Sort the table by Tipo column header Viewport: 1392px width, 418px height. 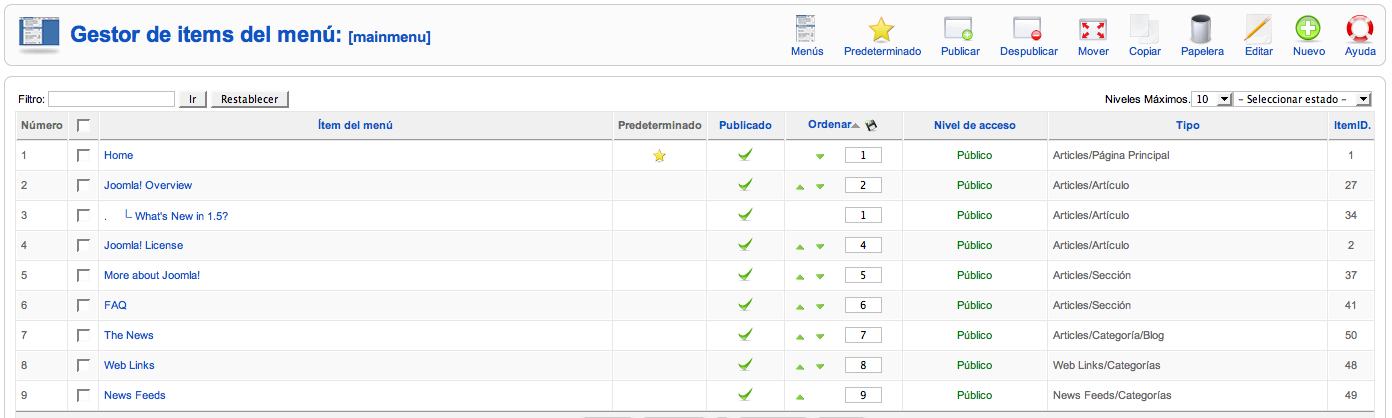[x=1188, y=126]
